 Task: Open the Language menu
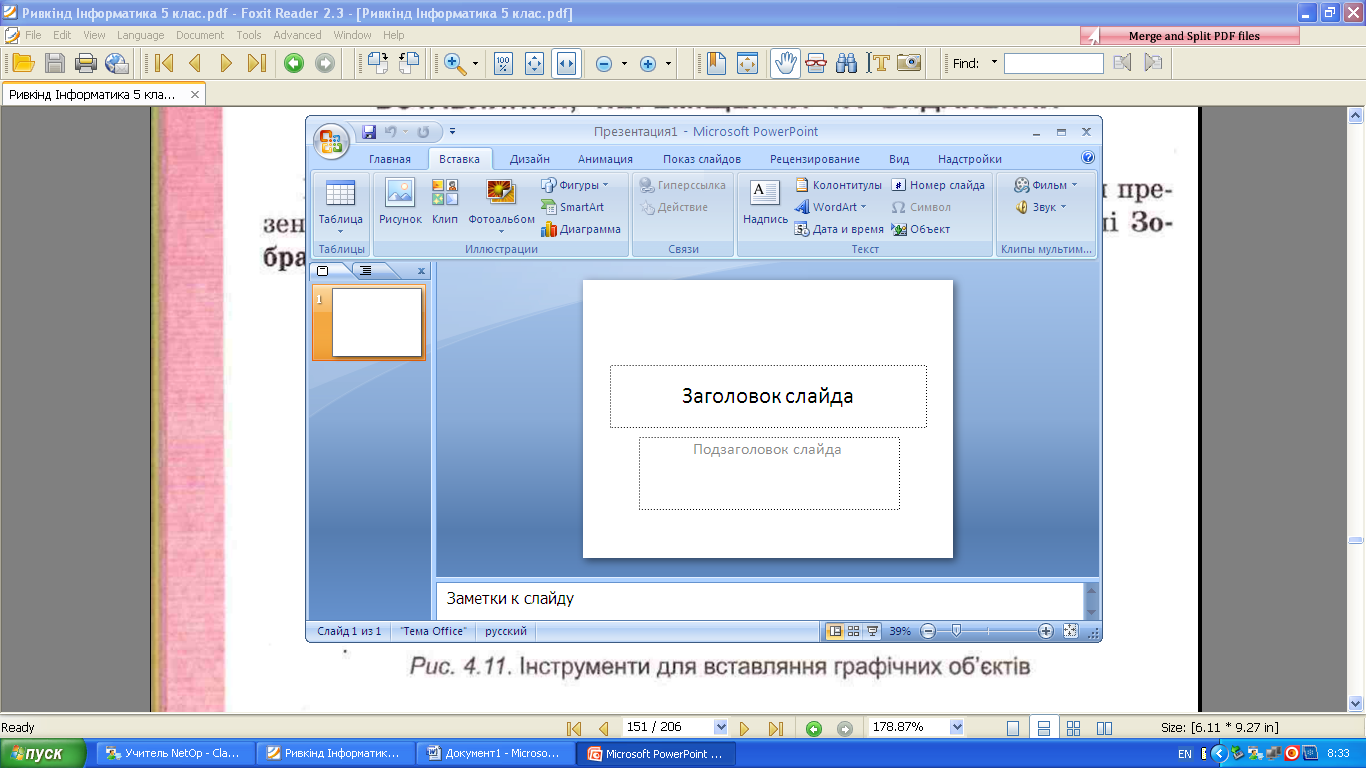140,35
